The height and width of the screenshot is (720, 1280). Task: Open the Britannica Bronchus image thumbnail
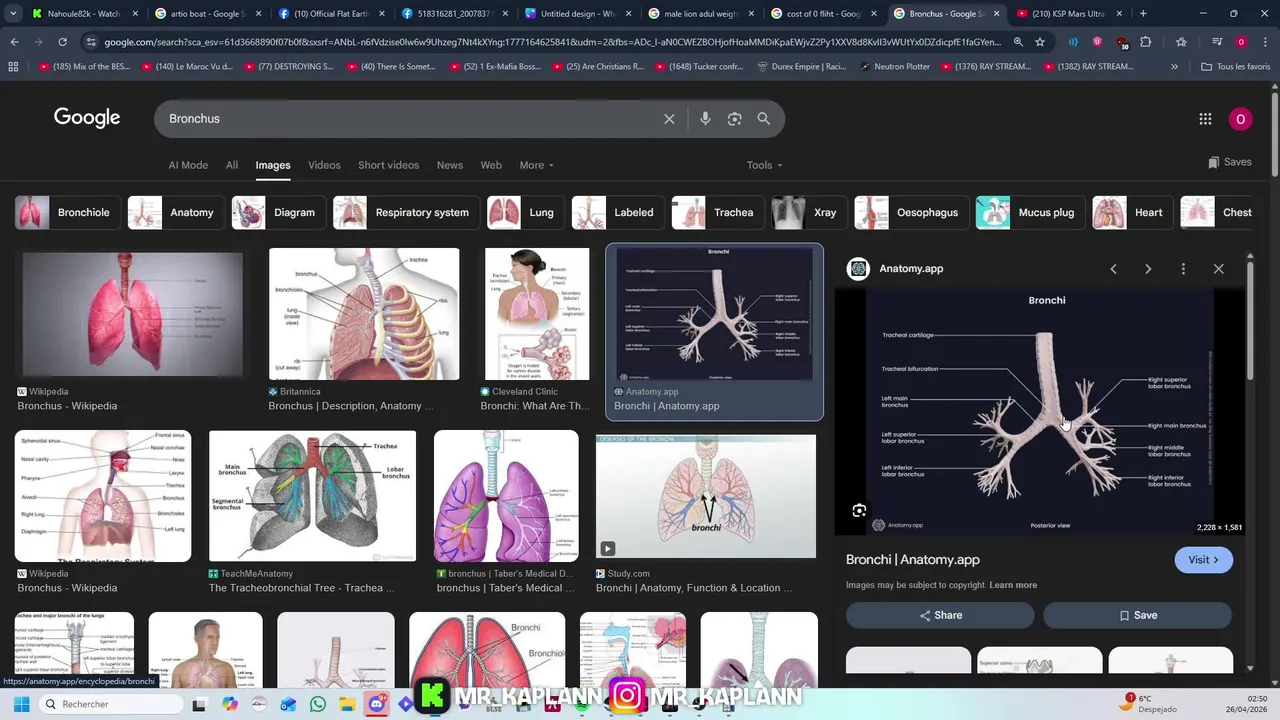coord(364,314)
